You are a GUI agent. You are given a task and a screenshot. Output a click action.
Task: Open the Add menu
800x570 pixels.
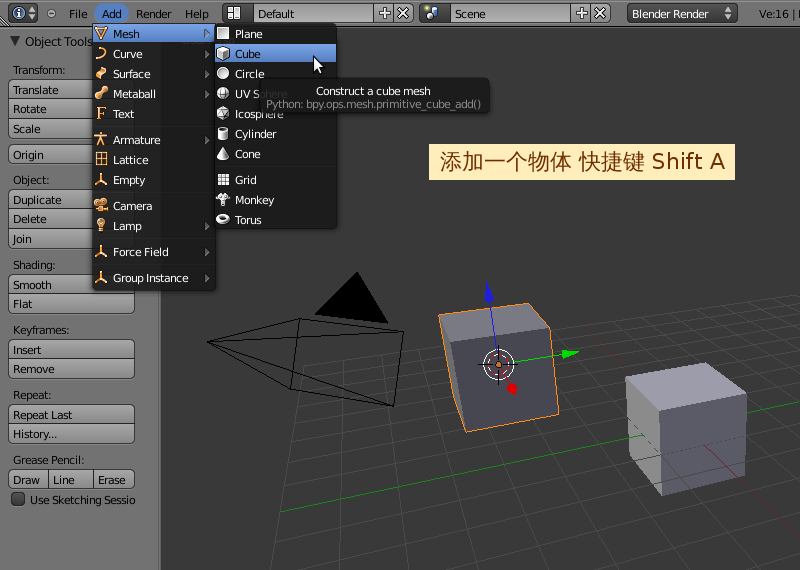click(x=111, y=14)
